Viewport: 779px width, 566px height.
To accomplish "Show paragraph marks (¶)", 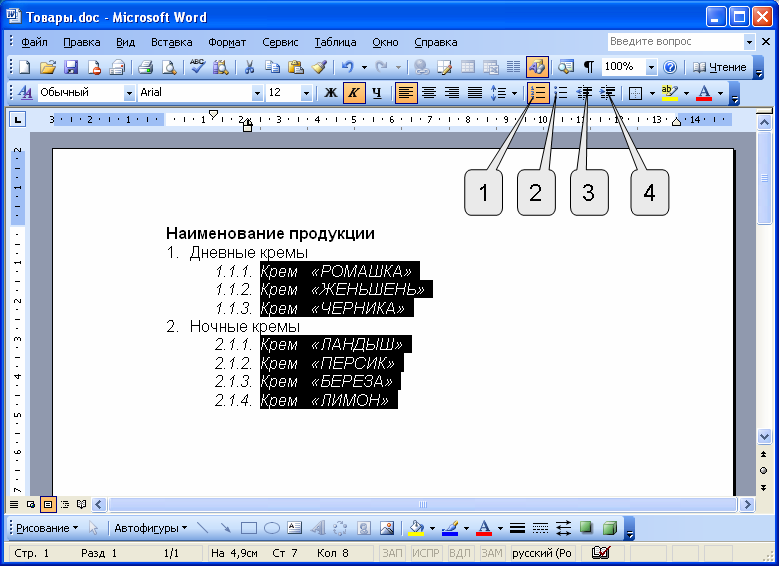I will pyautogui.click(x=589, y=67).
